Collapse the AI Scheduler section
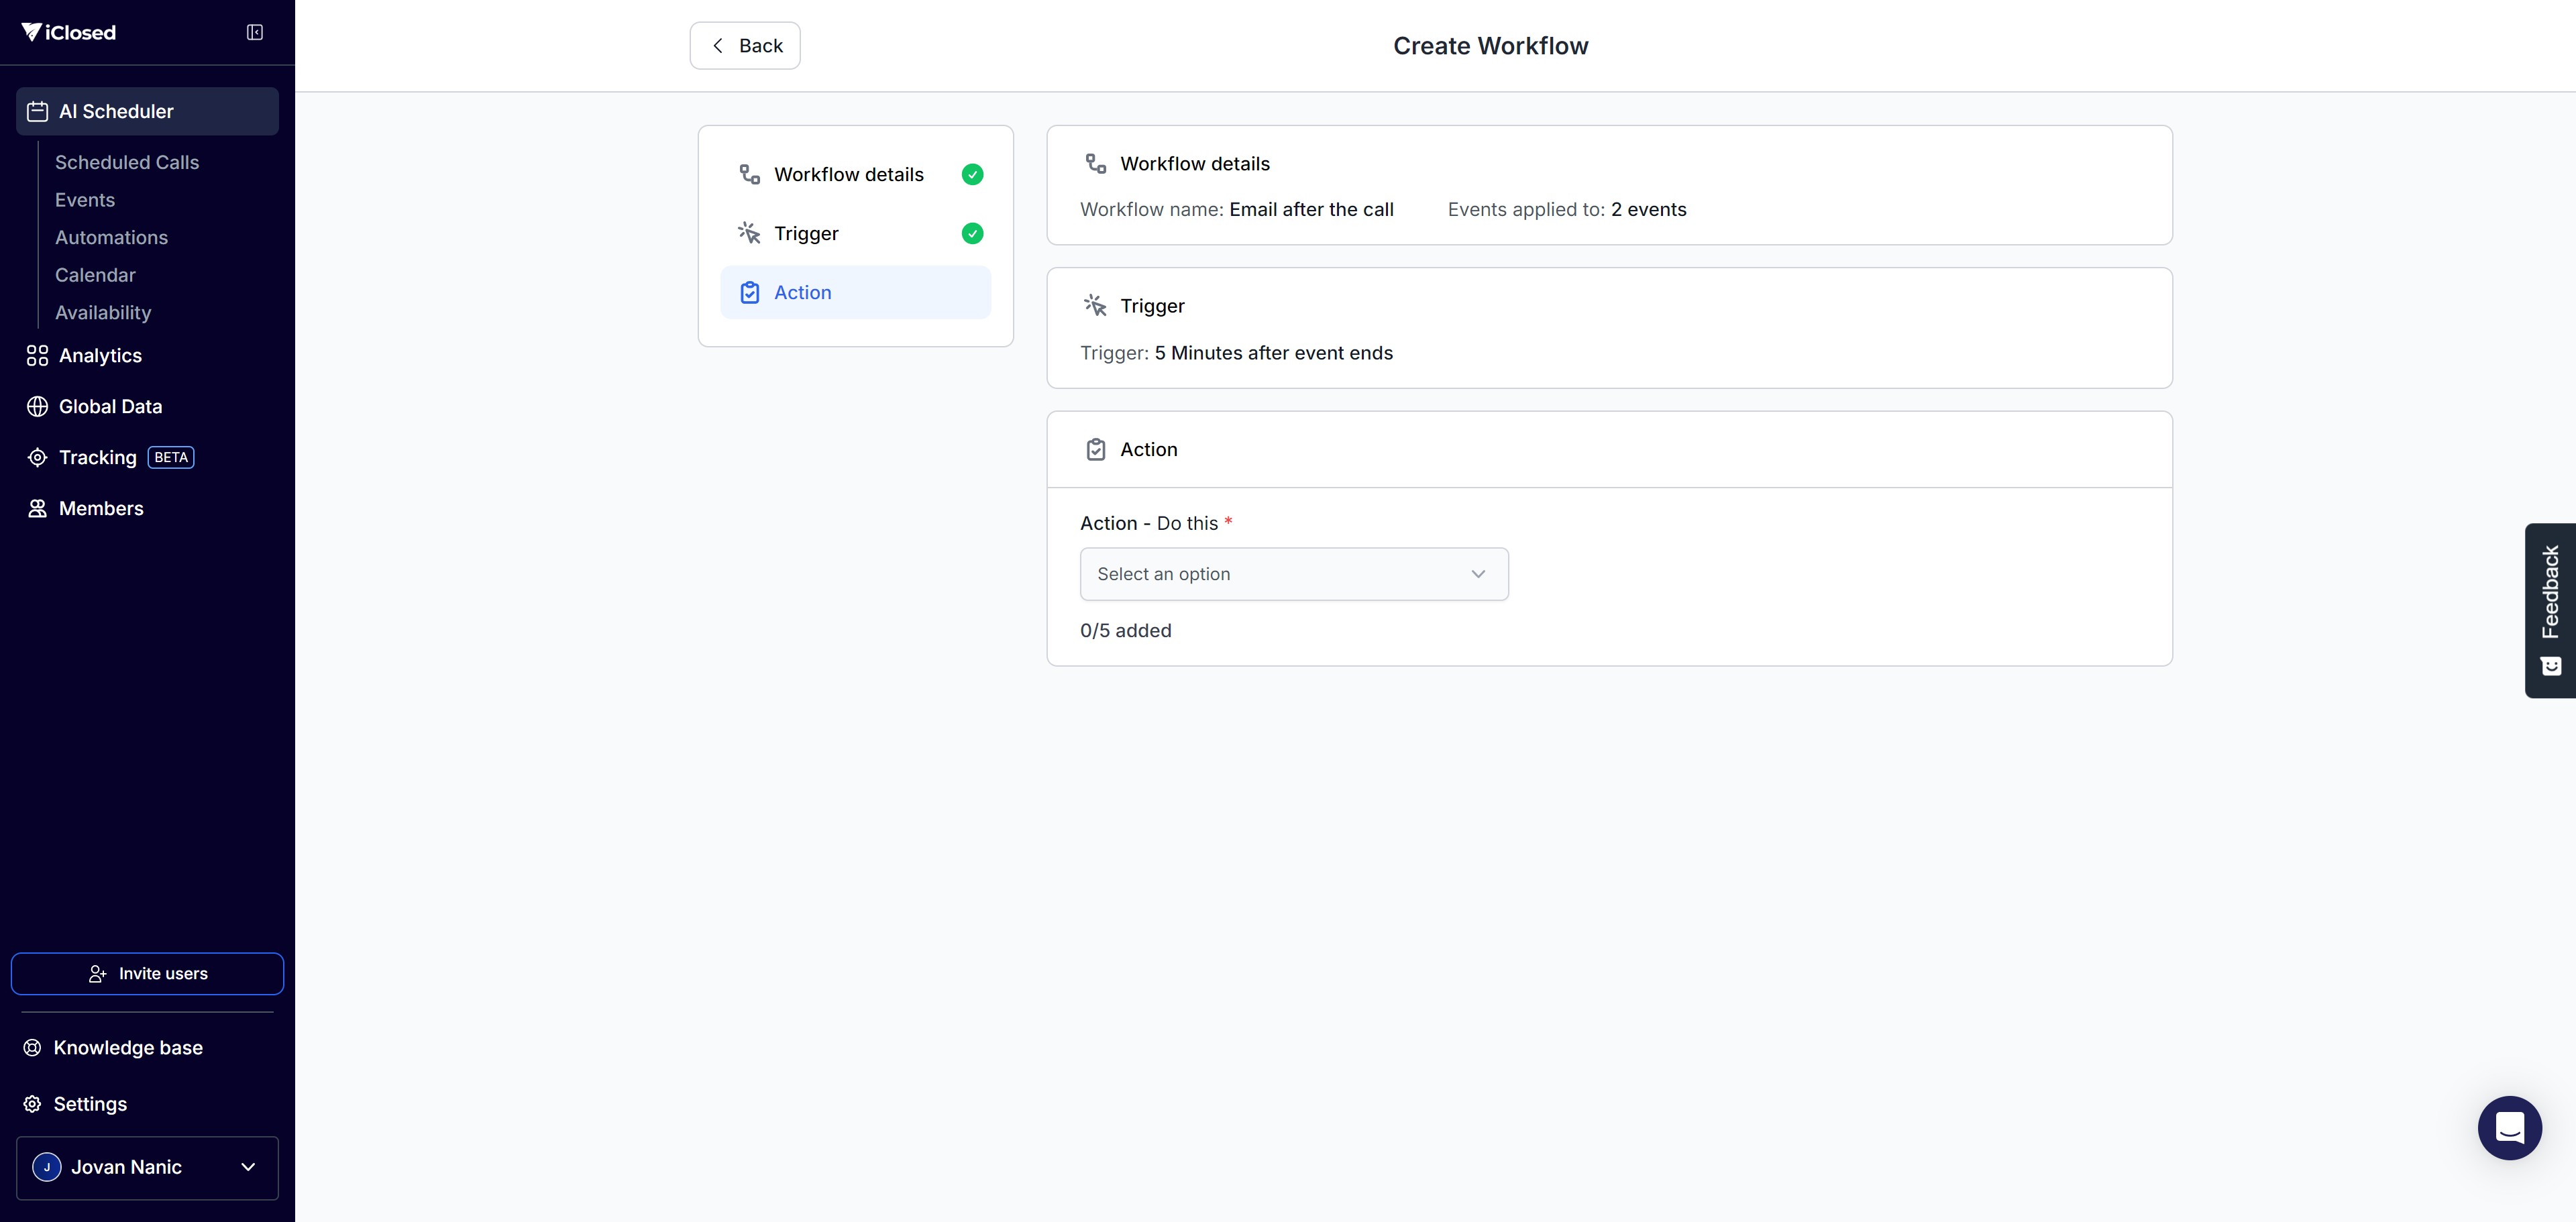 point(147,111)
